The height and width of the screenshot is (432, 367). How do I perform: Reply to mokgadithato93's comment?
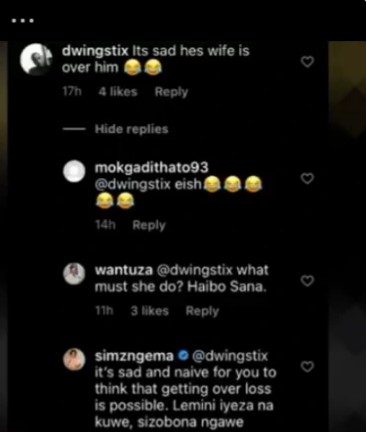click(149, 225)
